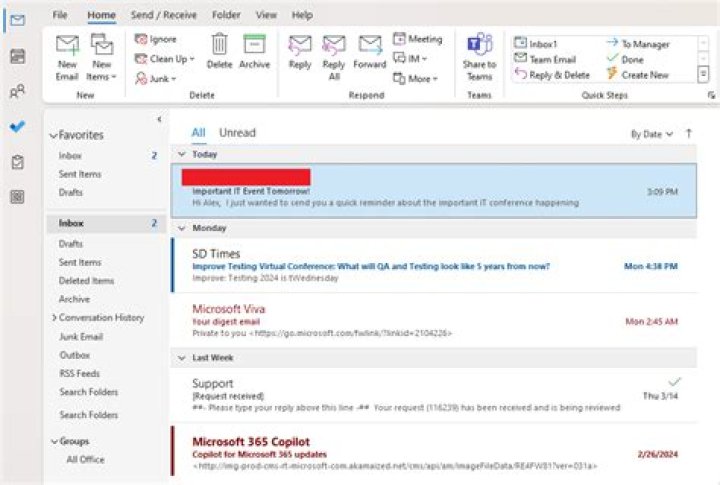Click the Reply & Delete quick step

(552, 74)
